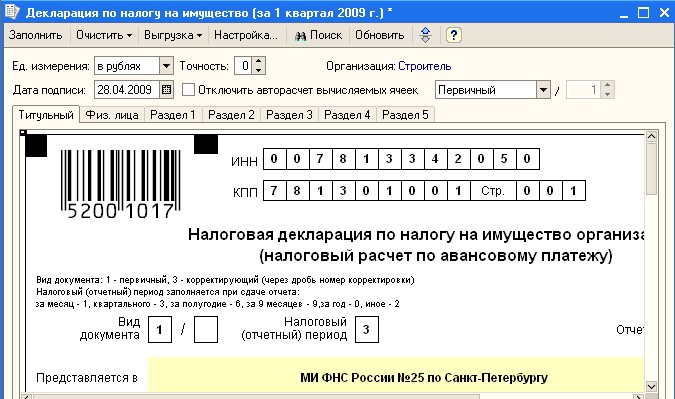
Task: Open the Раздел 5 tab
Action: [405, 115]
